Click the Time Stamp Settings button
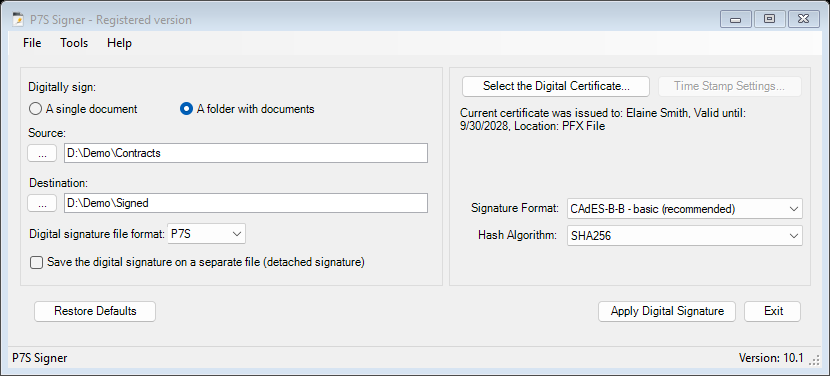The width and height of the screenshot is (830, 376). 729,86
